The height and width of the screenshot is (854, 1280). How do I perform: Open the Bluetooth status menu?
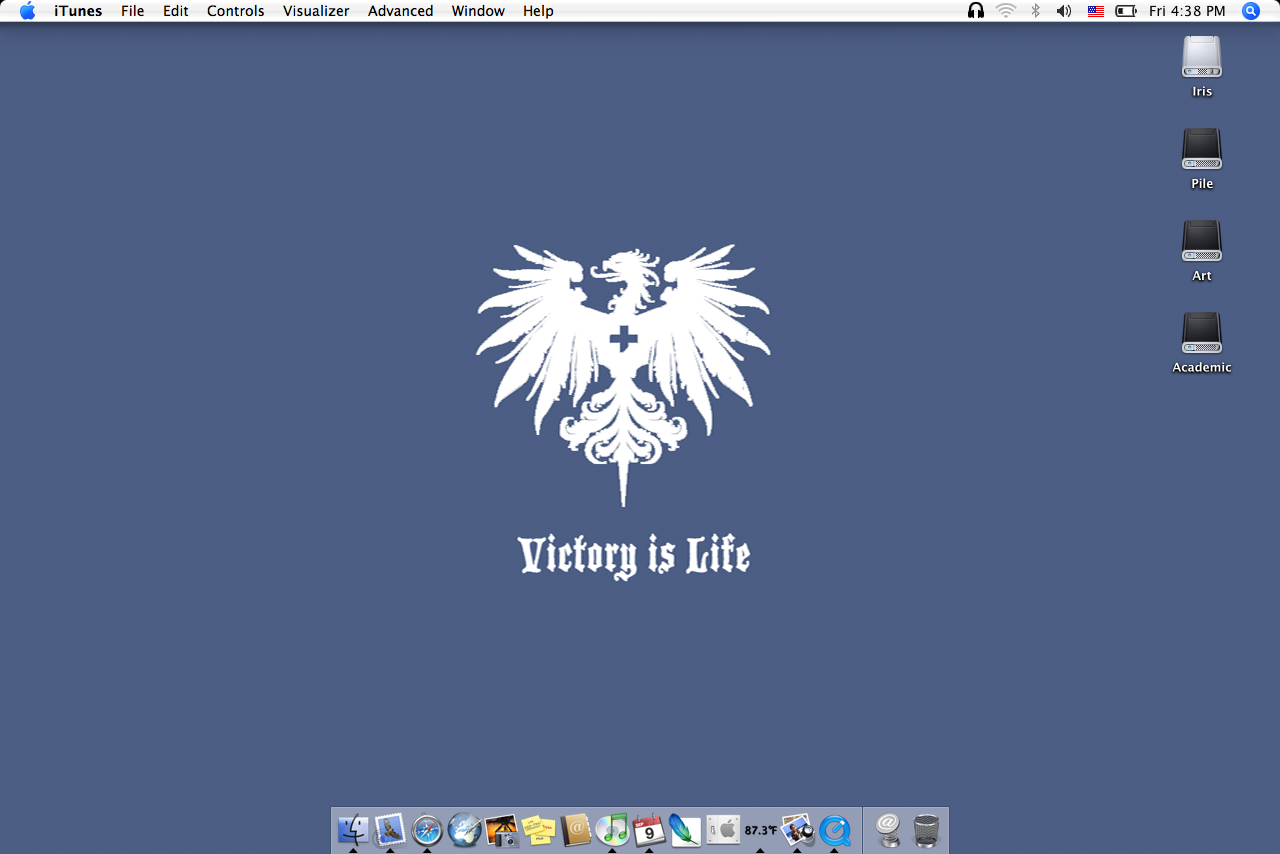pos(1036,11)
